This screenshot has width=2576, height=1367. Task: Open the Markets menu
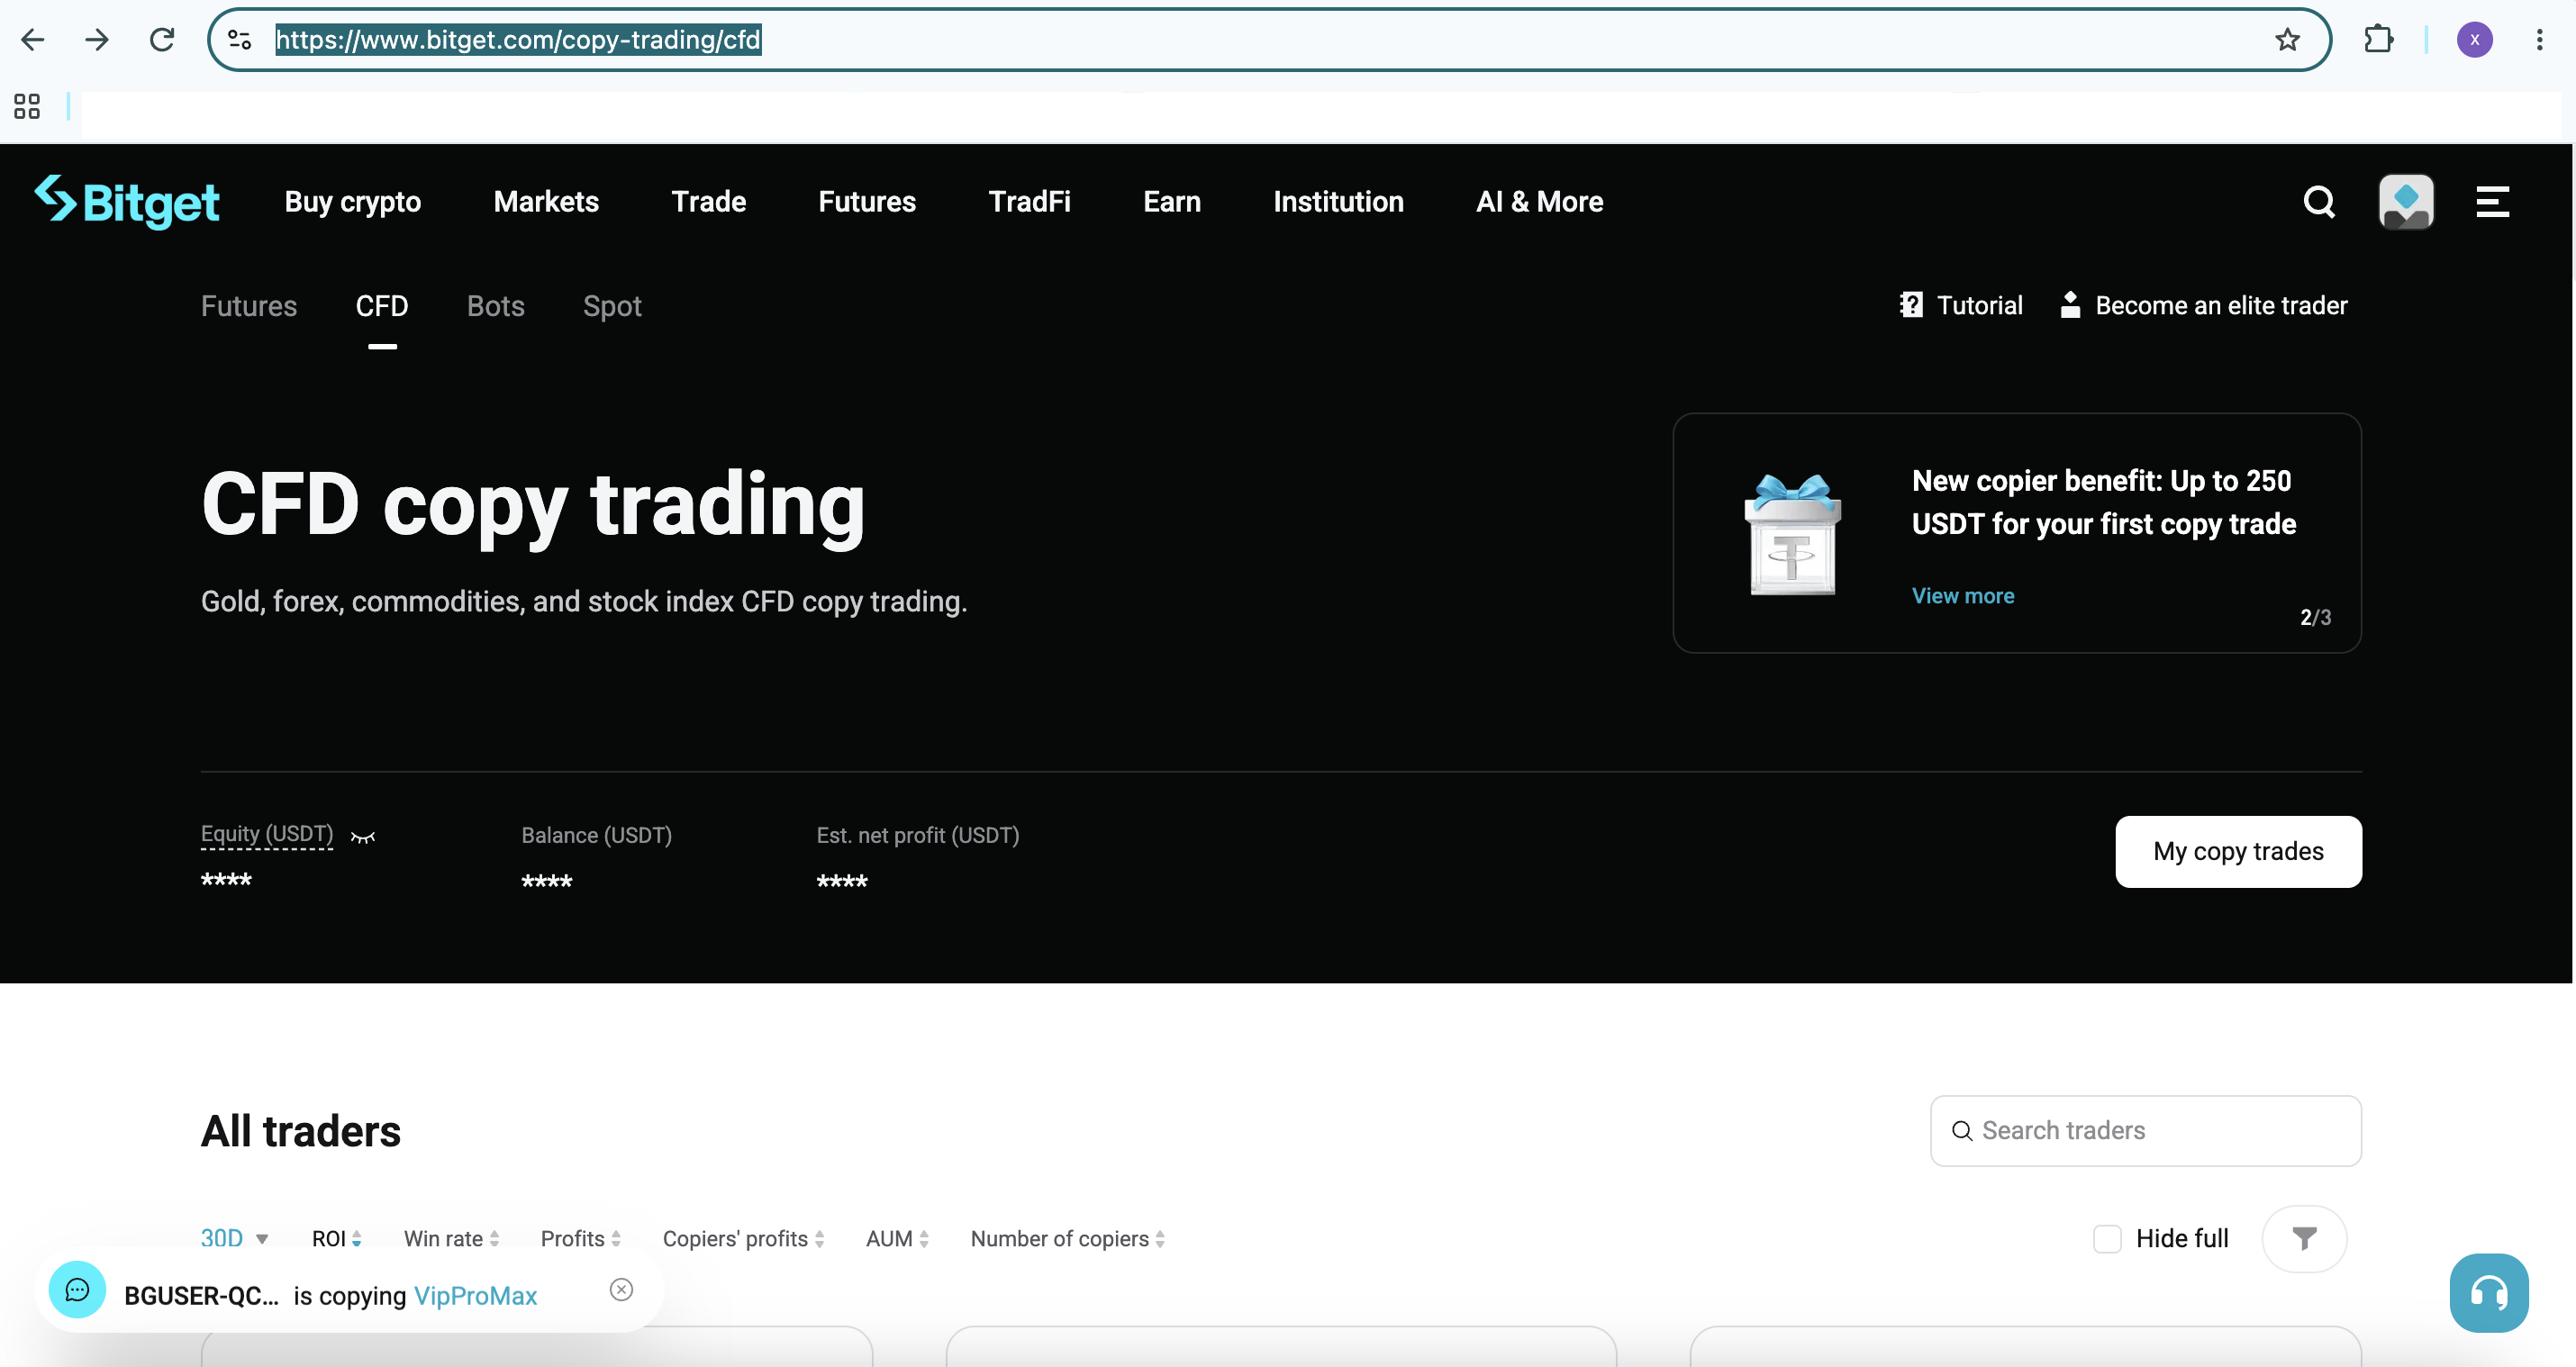pos(546,202)
